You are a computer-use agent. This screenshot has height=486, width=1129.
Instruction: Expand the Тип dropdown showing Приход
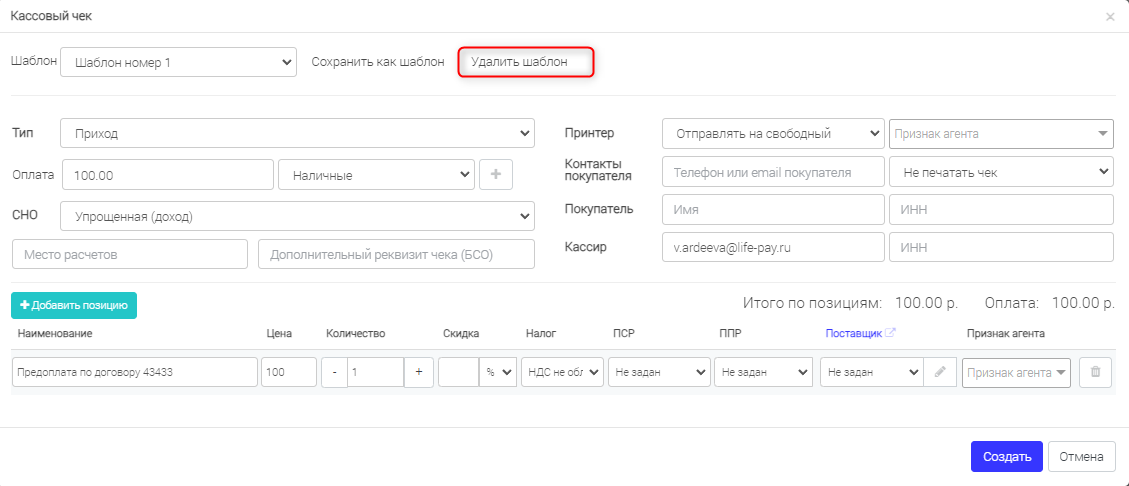[298, 133]
